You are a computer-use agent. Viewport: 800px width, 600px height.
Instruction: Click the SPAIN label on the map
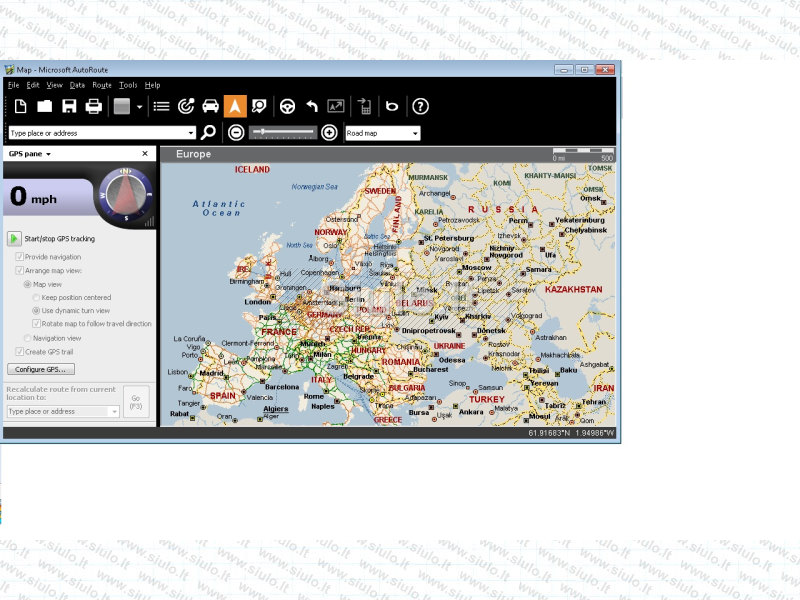pos(222,395)
